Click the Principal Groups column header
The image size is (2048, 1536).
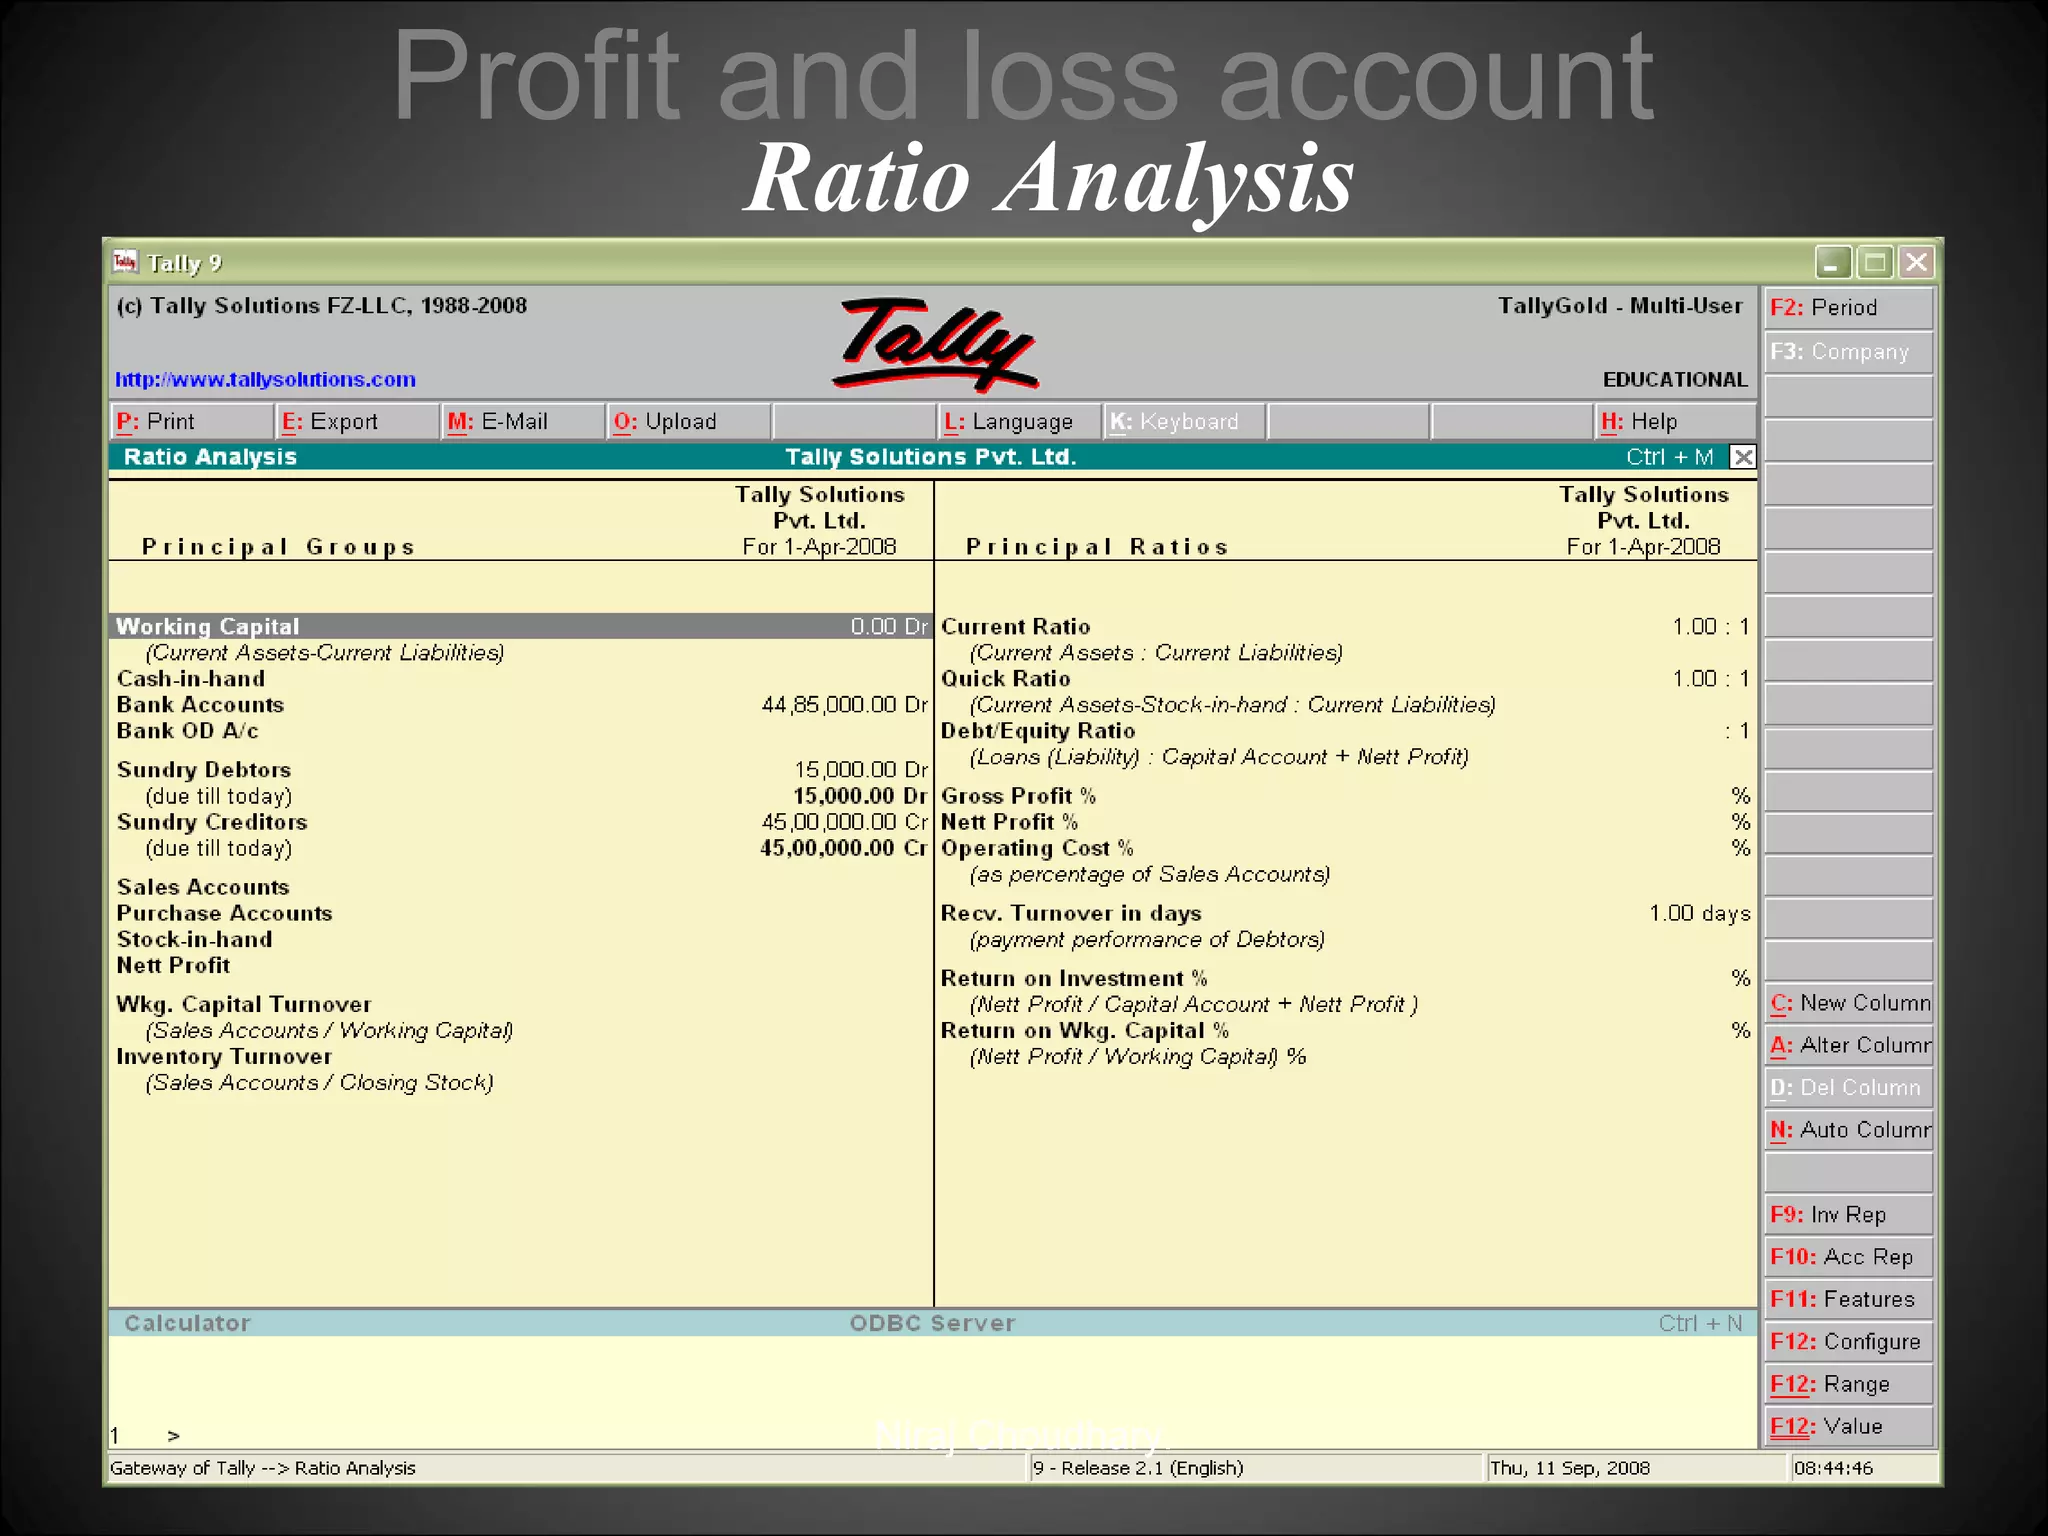[x=278, y=547]
